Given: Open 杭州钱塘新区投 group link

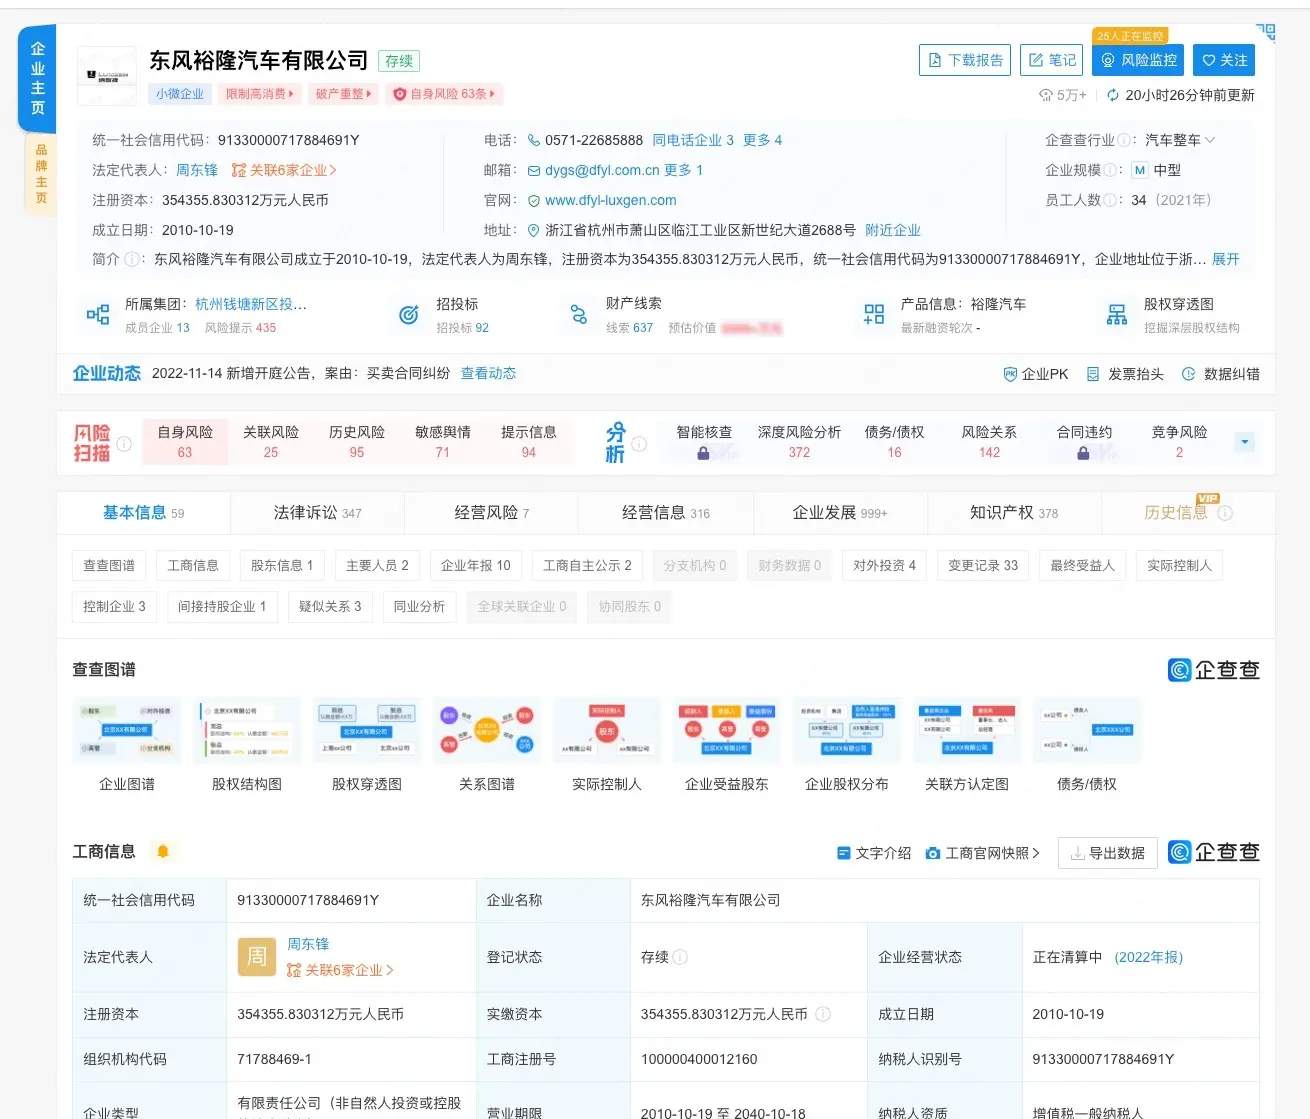Looking at the screenshot, I should click(251, 304).
